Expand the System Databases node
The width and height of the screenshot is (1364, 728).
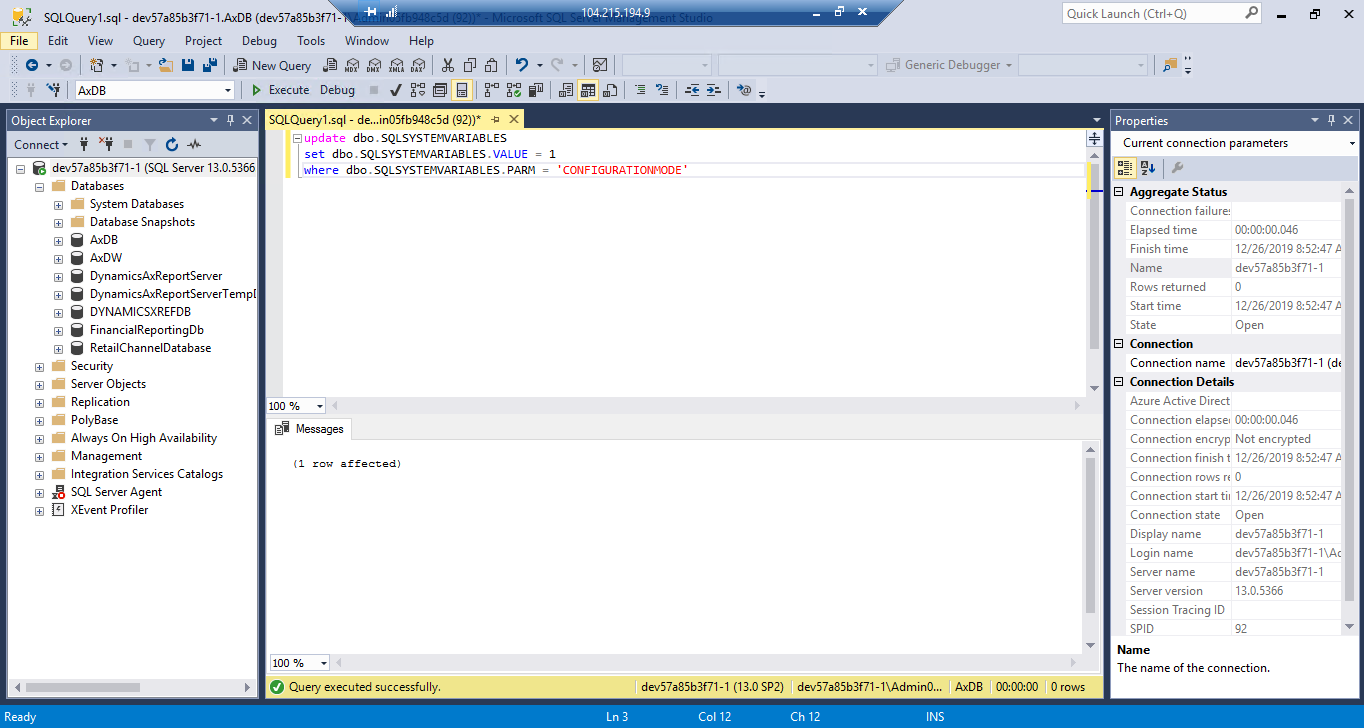[59, 204]
